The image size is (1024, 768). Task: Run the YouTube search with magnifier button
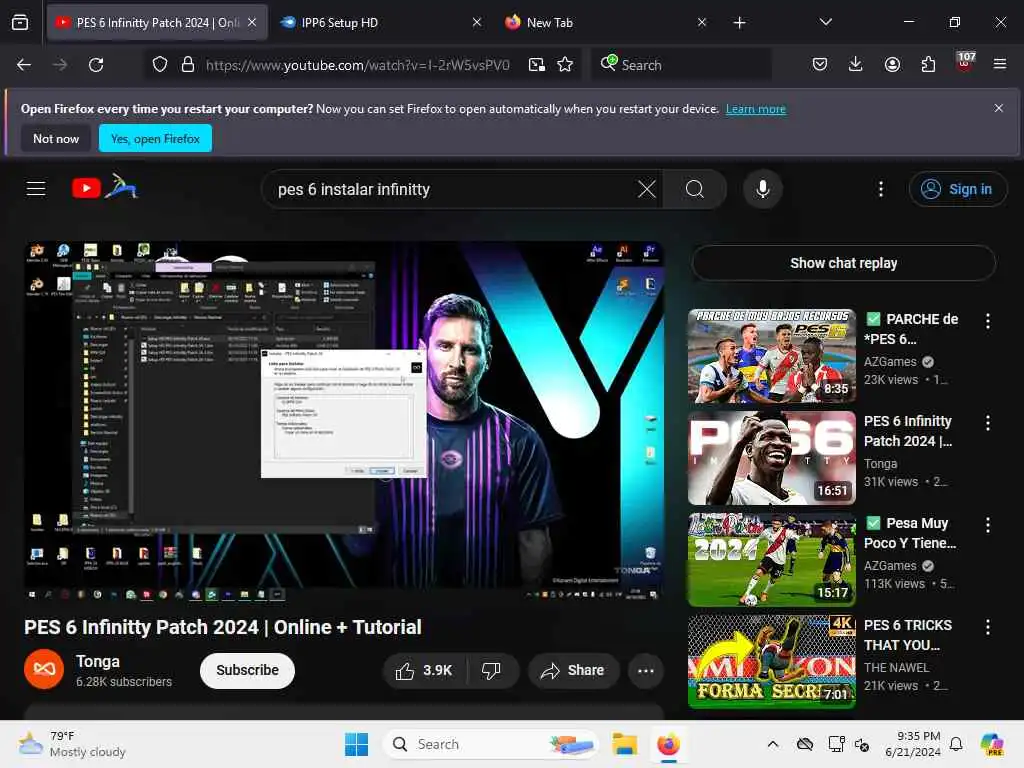coord(695,189)
